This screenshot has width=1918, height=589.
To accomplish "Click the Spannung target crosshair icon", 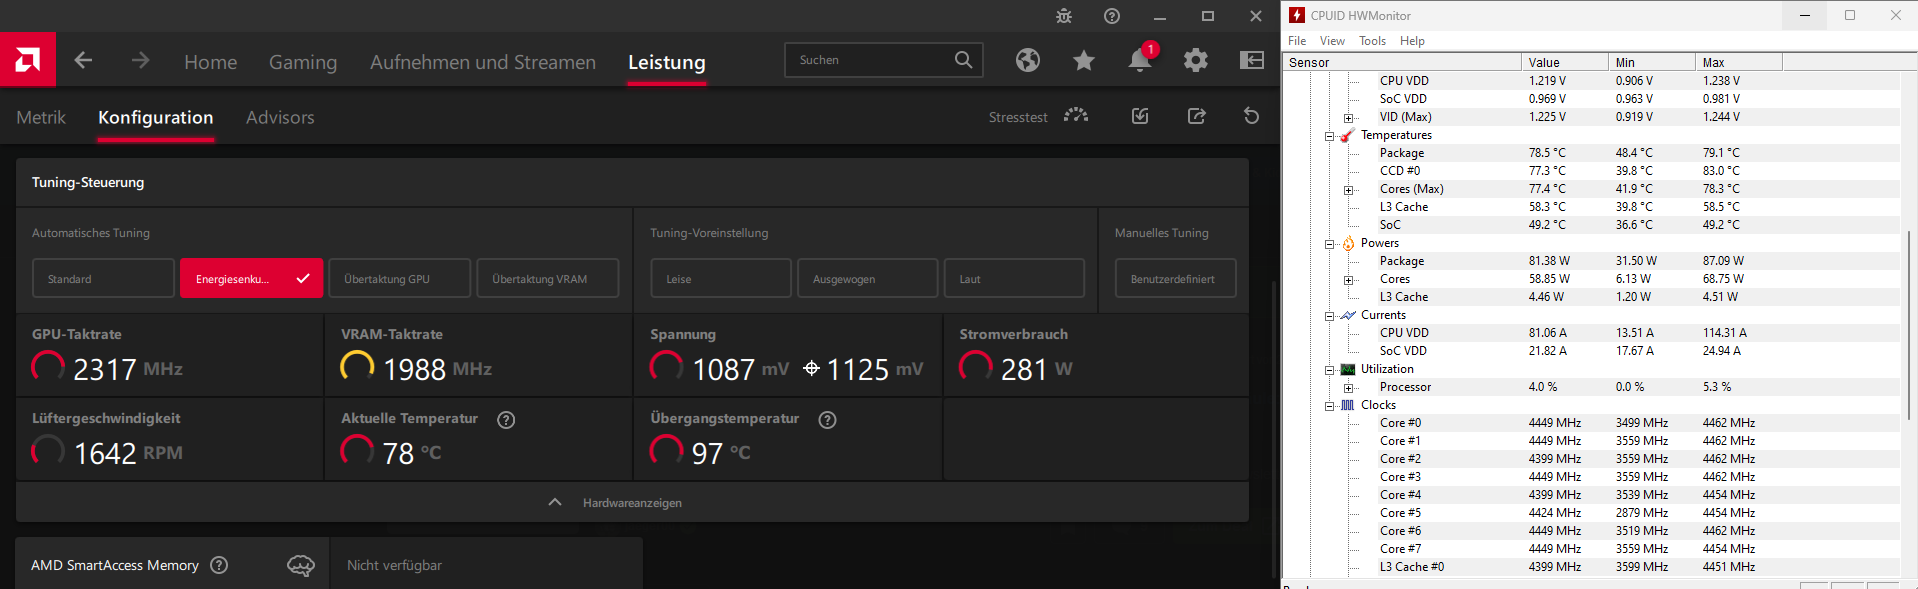I will point(811,369).
